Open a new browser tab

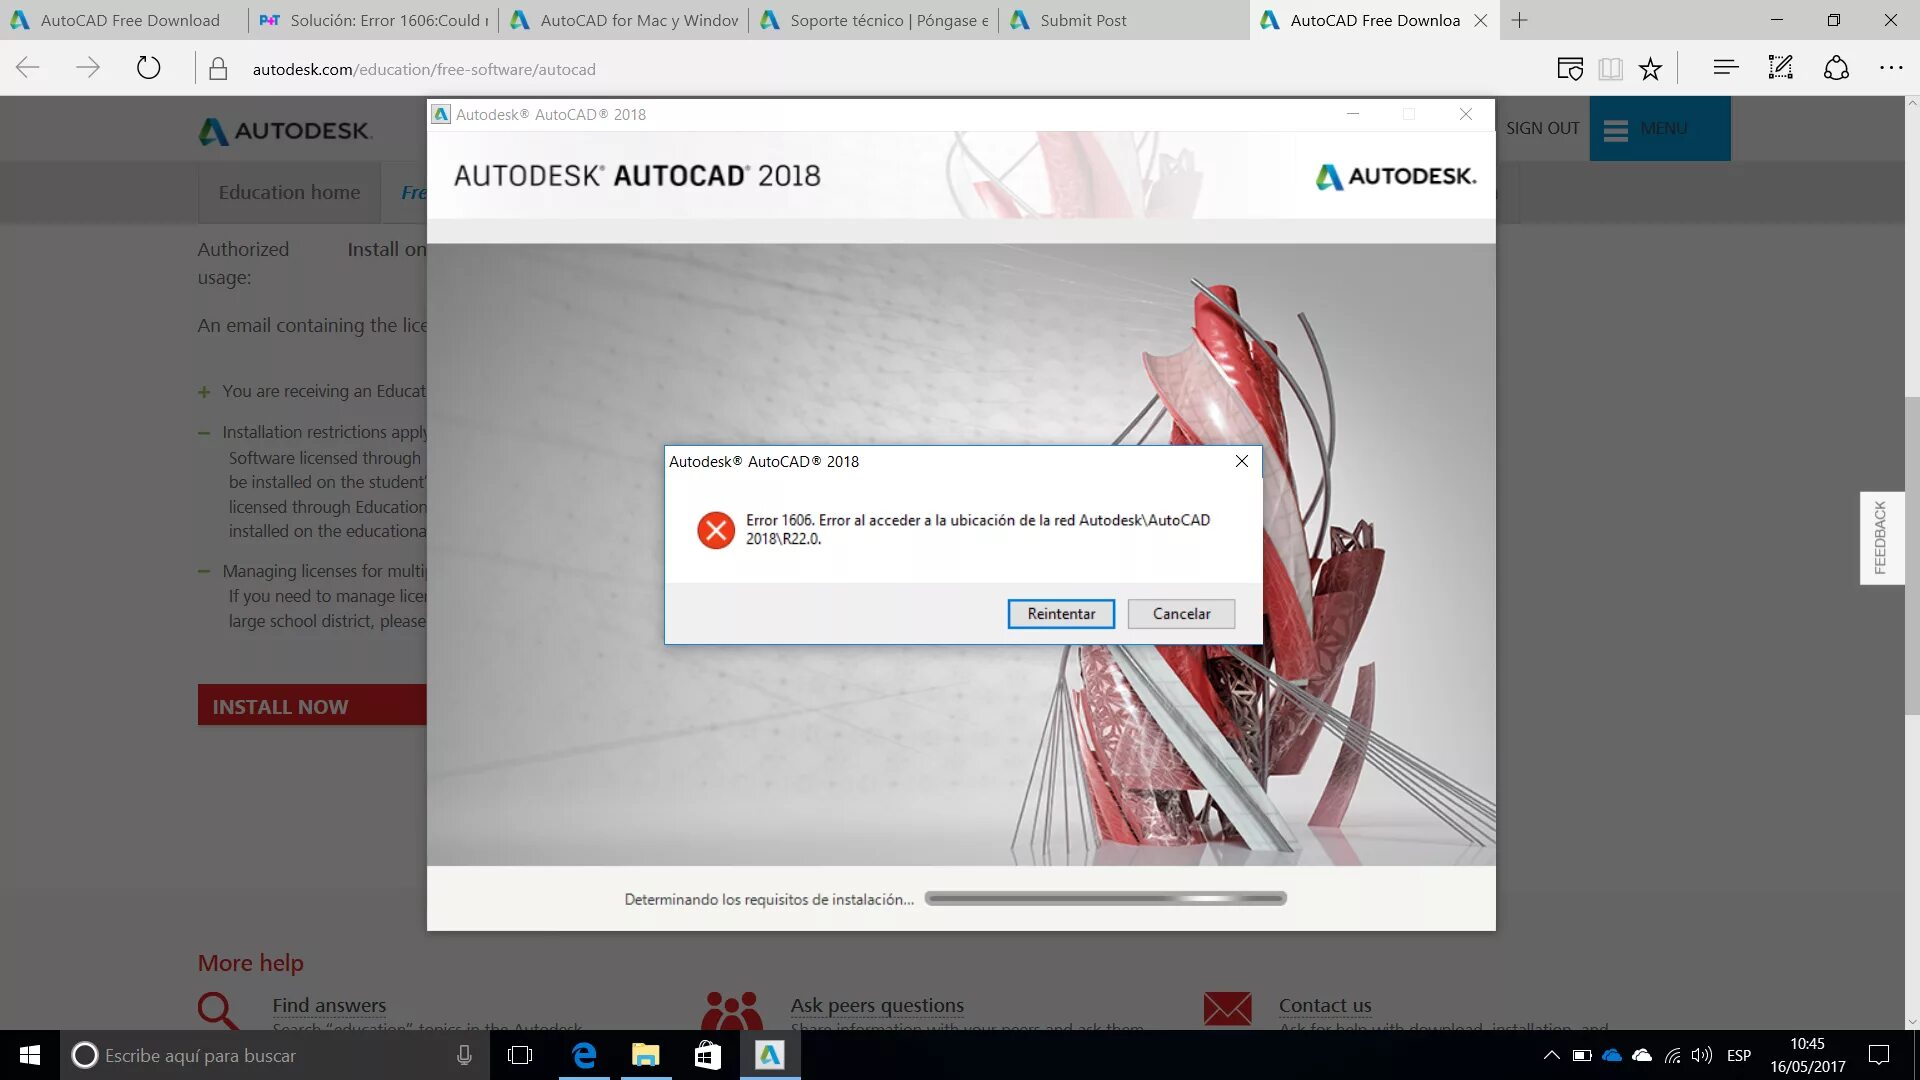tap(1519, 20)
